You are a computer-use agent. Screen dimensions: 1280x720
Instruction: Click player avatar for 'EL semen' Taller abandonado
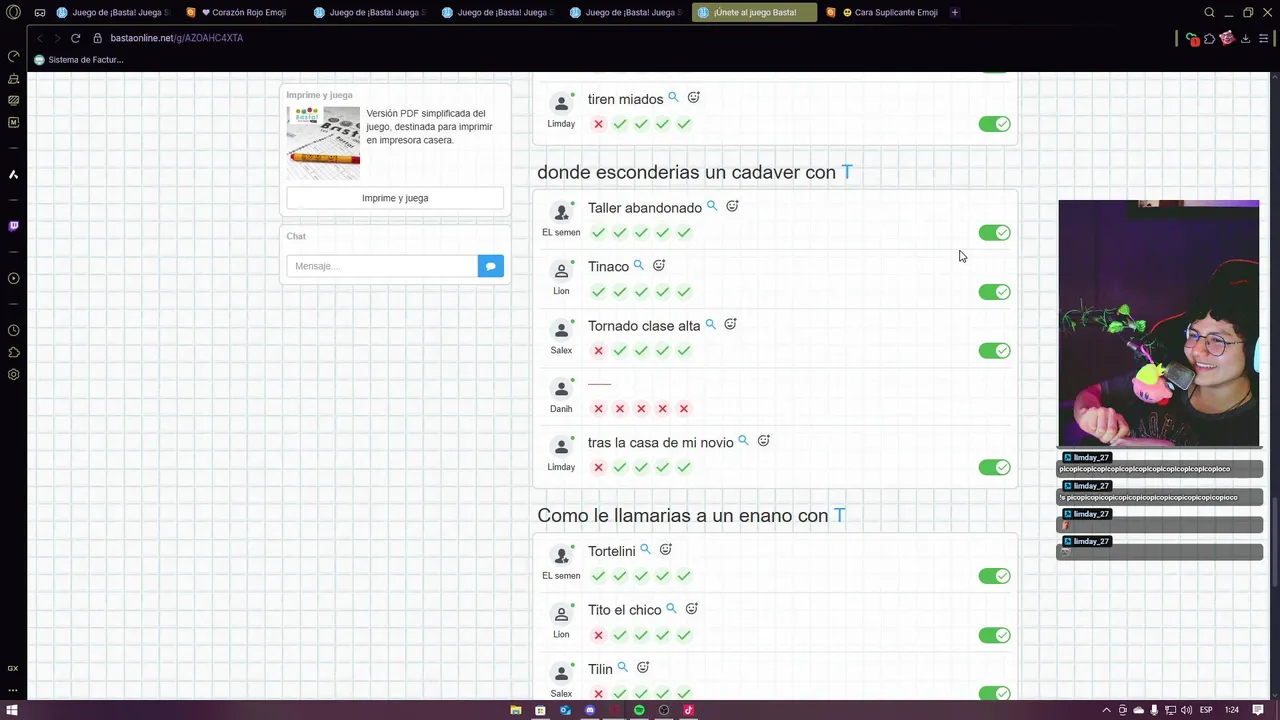point(561,211)
